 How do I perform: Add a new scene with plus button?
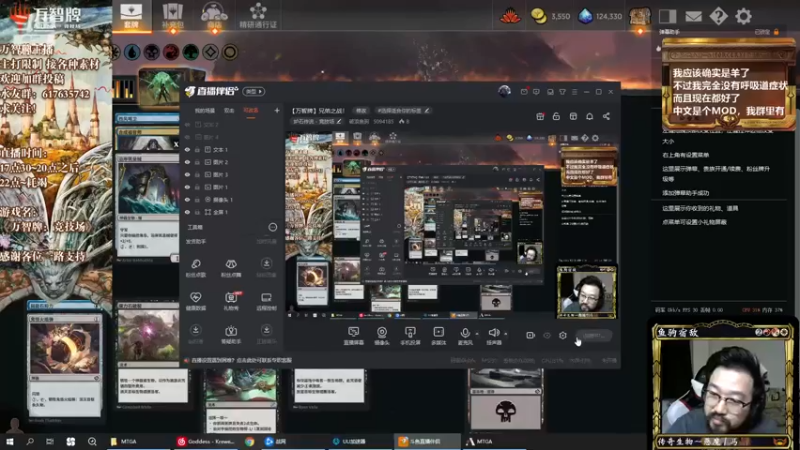tap(277, 110)
